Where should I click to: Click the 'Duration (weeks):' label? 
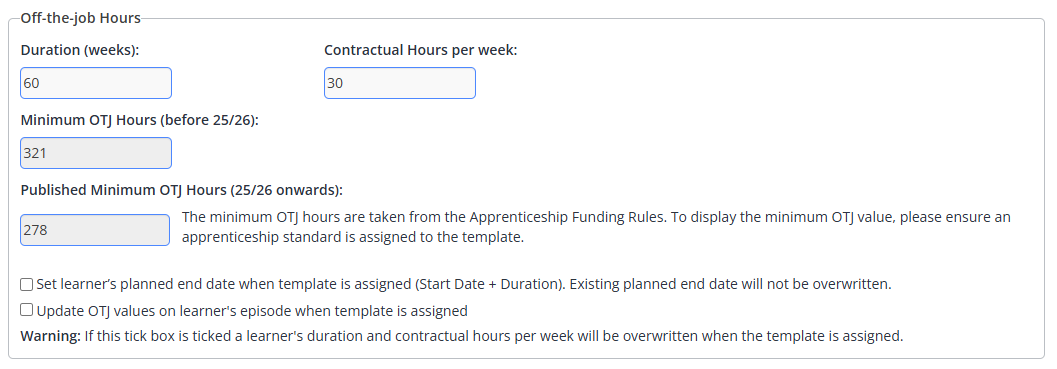click(x=80, y=51)
